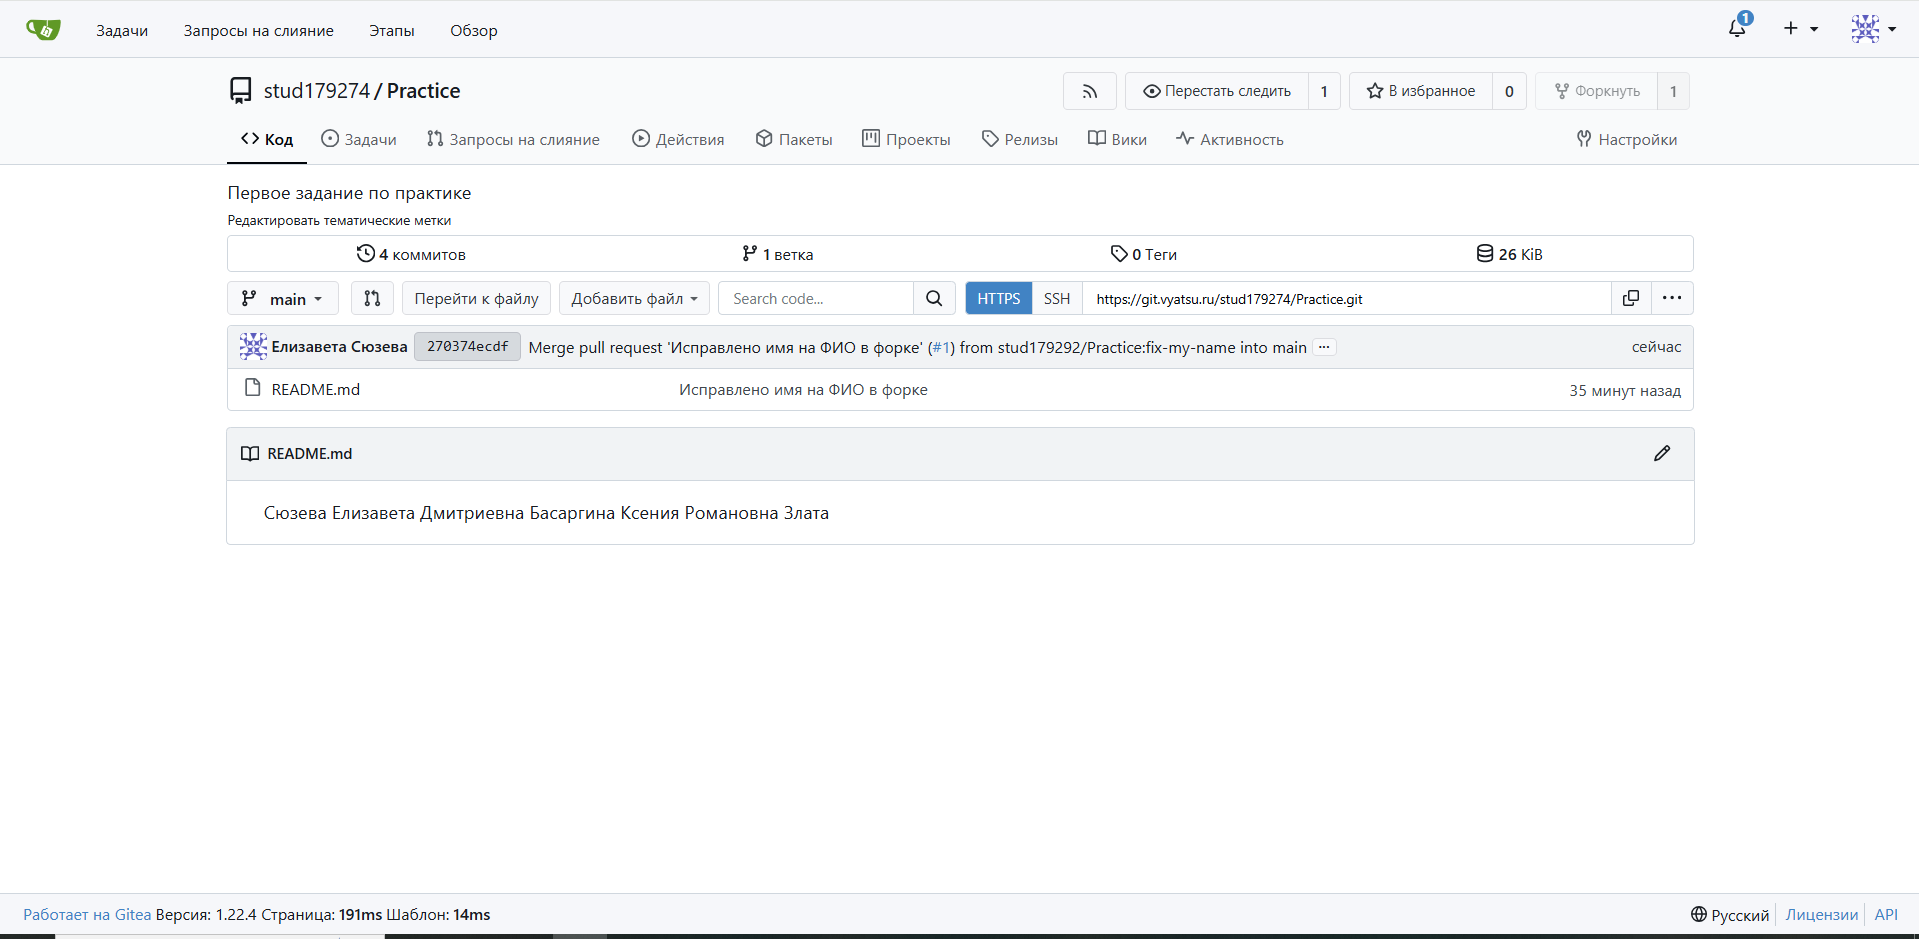Click the Gitea logo home icon
The width and height of the screenshot is (1919, 939).
point(43,30)
